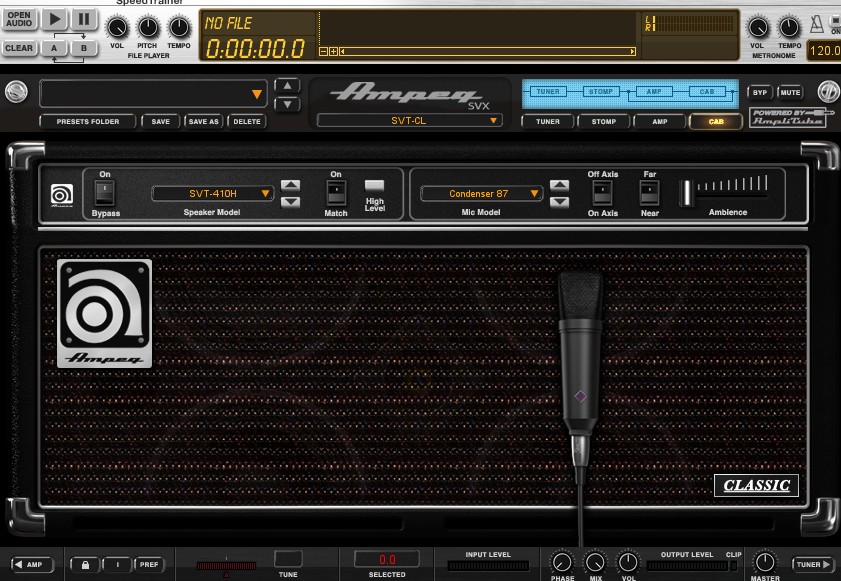Click the file player TEMPO knob

pos(179,27)
